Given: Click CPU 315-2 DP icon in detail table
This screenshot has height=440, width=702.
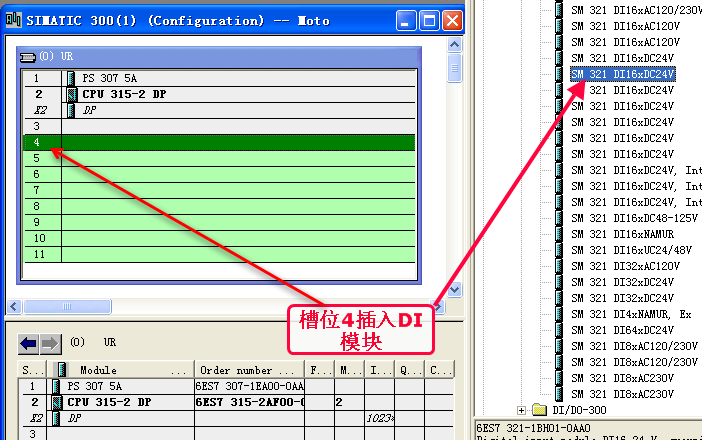Looking at the screenshot, I should [56, 402].
